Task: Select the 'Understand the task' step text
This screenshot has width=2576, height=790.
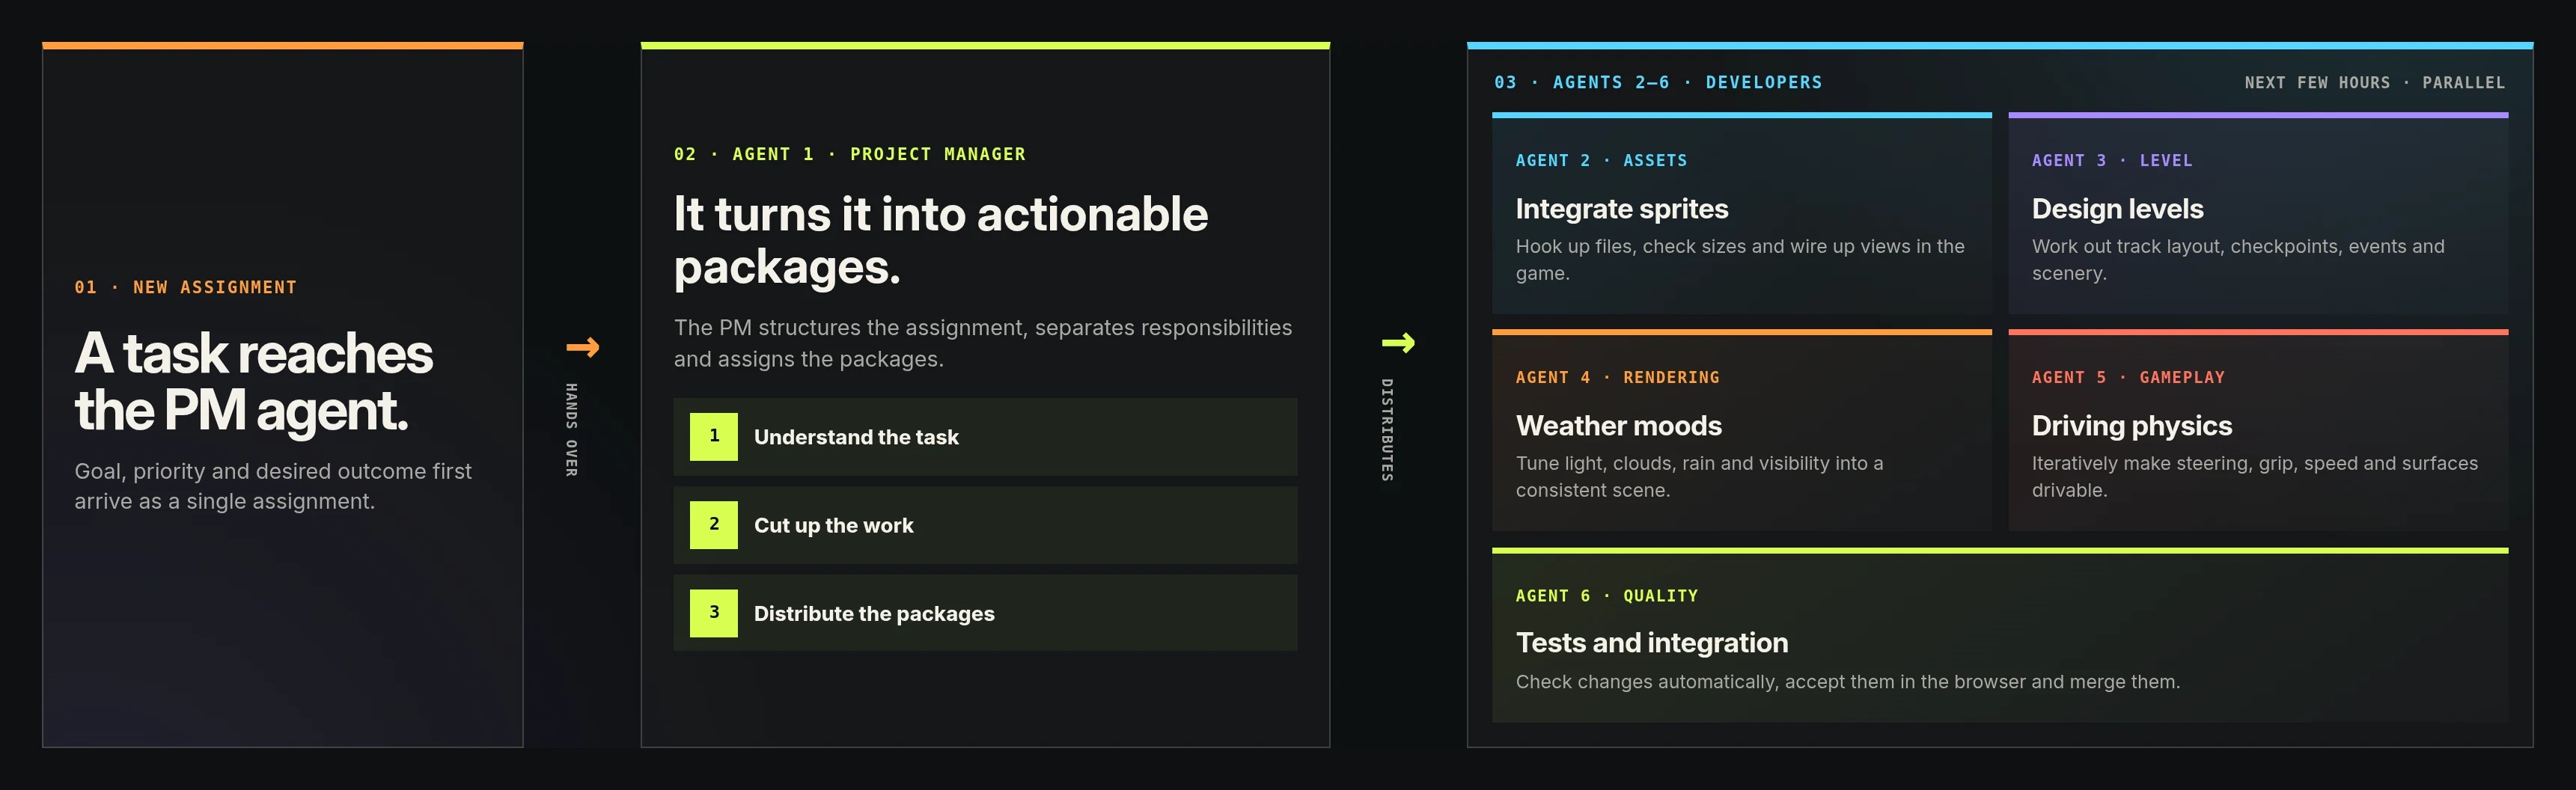Action: coord(856,437)
